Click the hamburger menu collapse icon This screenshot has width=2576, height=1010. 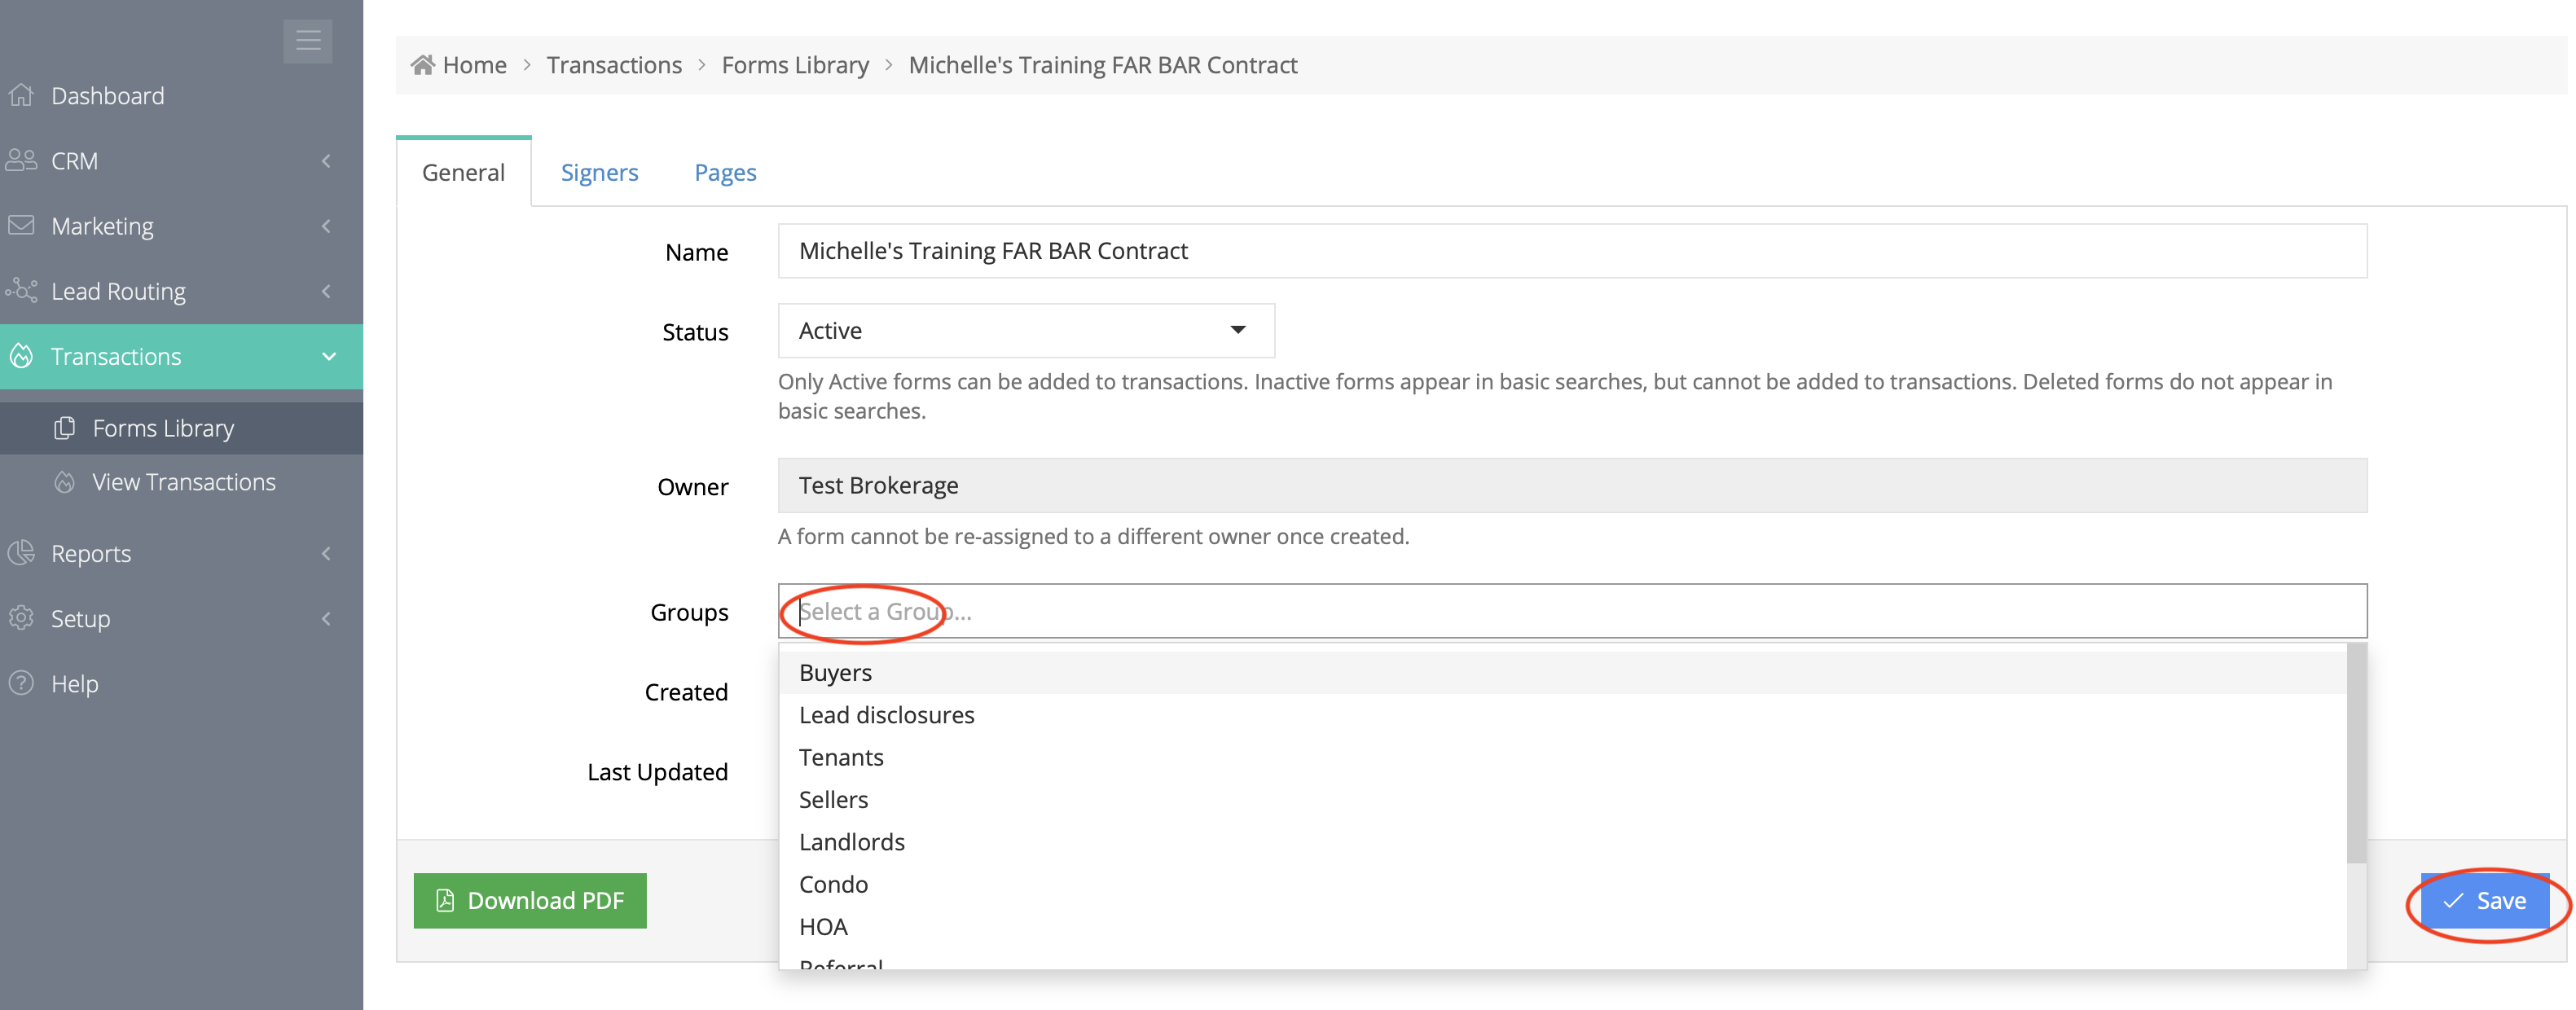point(308,41)
